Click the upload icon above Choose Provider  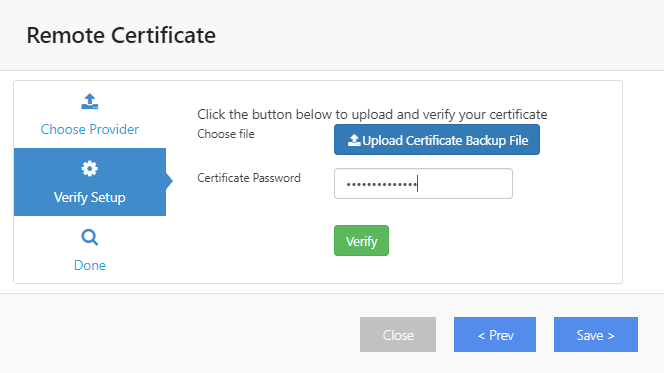coord(90,102)
